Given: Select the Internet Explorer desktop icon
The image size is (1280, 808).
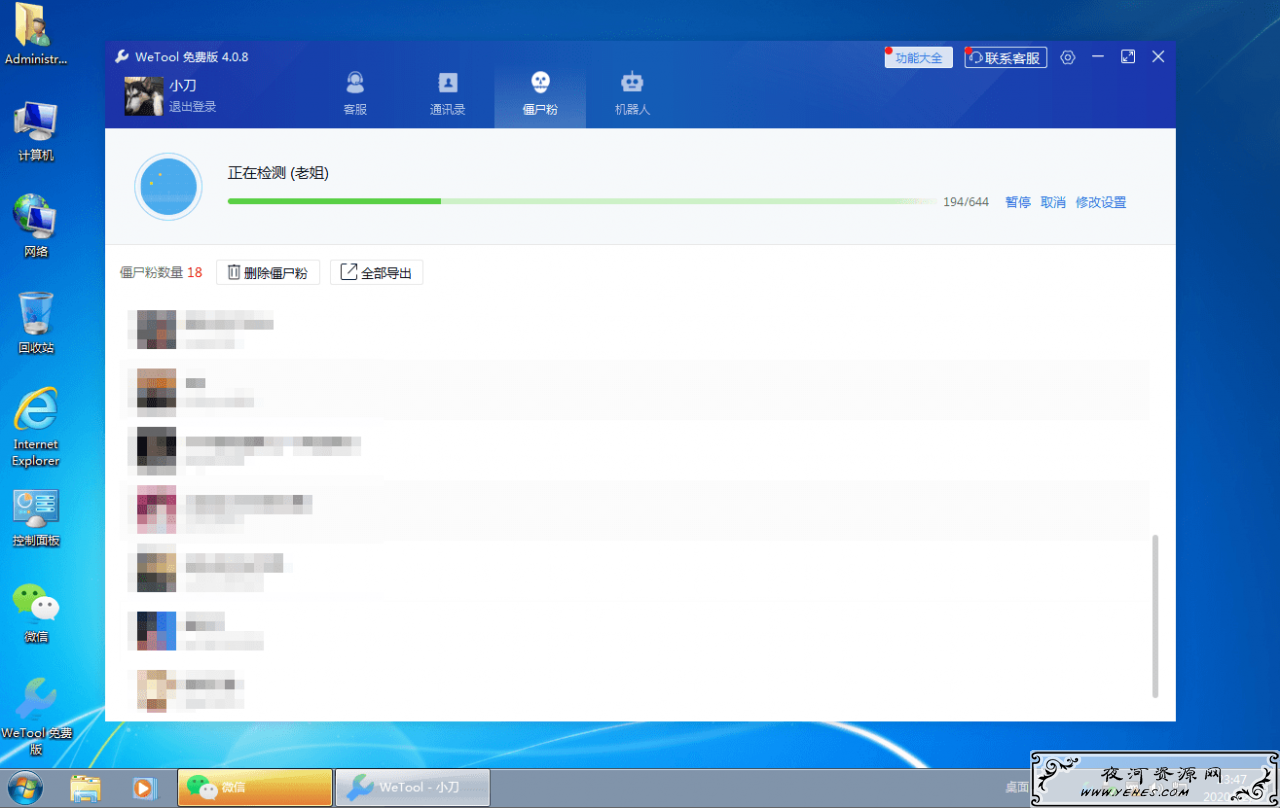Looking at the screenshot, I should tap(36, 428).
